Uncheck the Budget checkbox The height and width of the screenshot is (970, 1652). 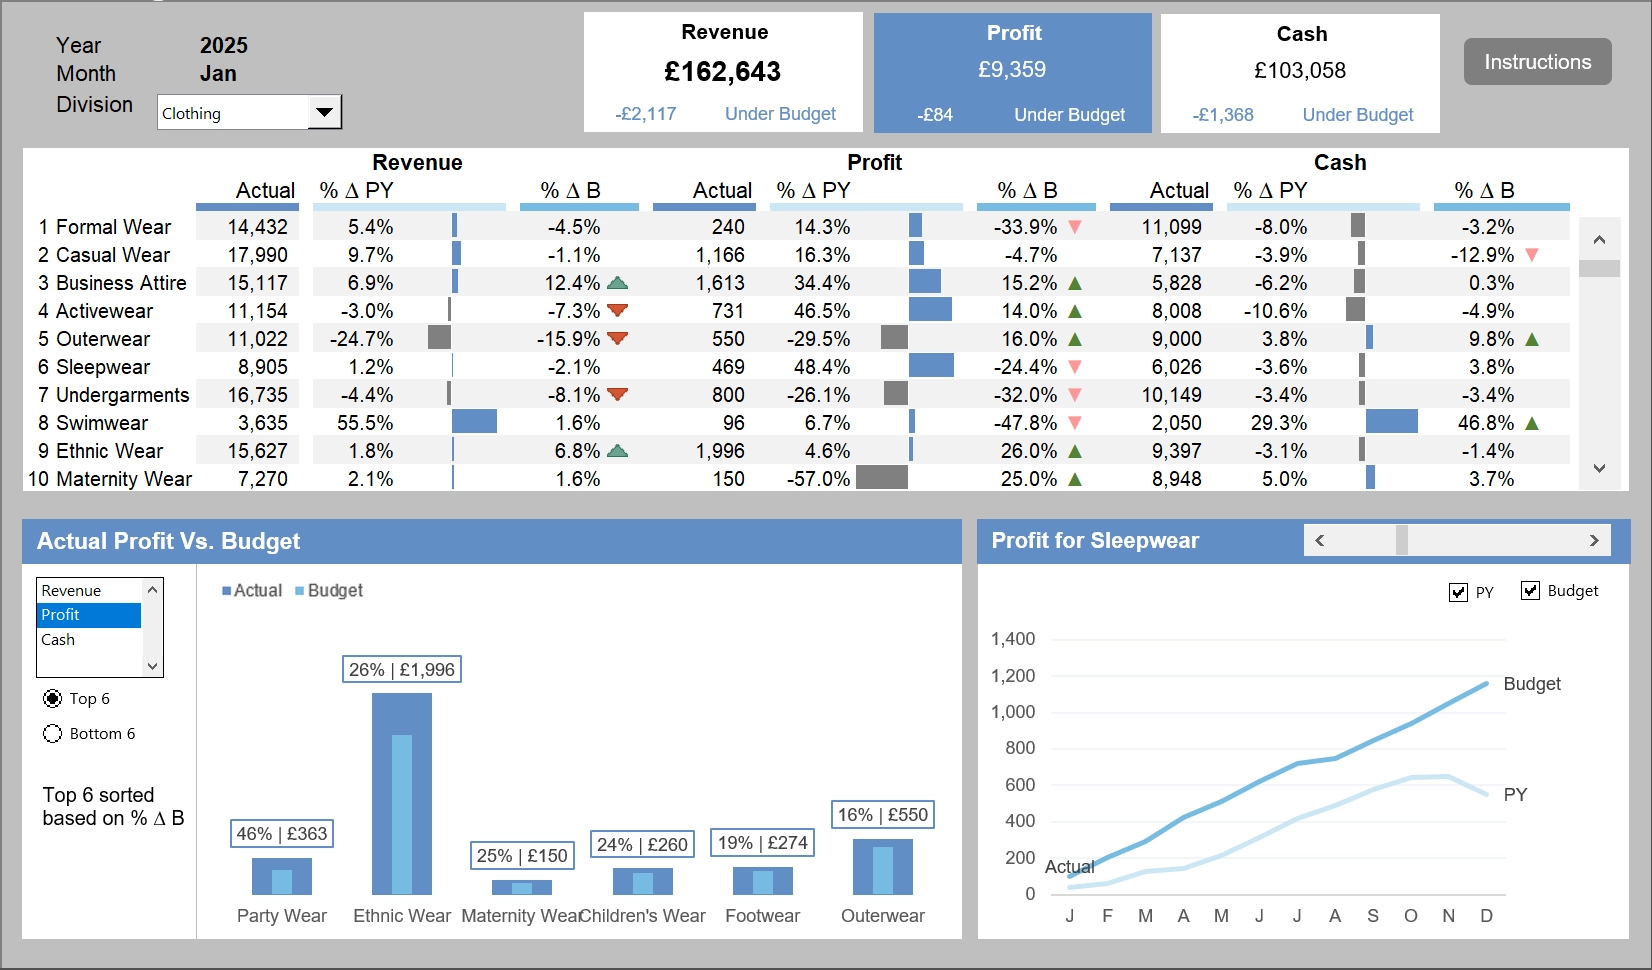click(1530, 591)
